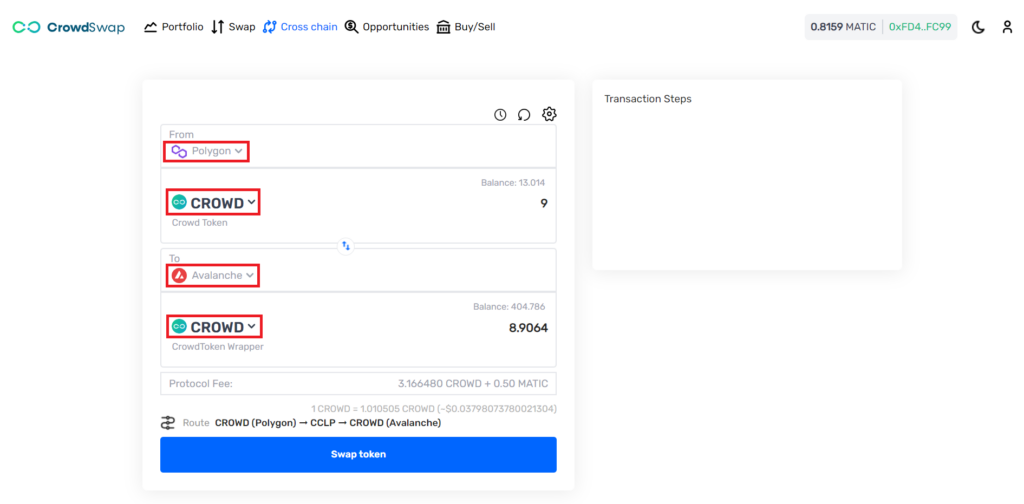Open the Opportunities section

click(x=387, y=27)
